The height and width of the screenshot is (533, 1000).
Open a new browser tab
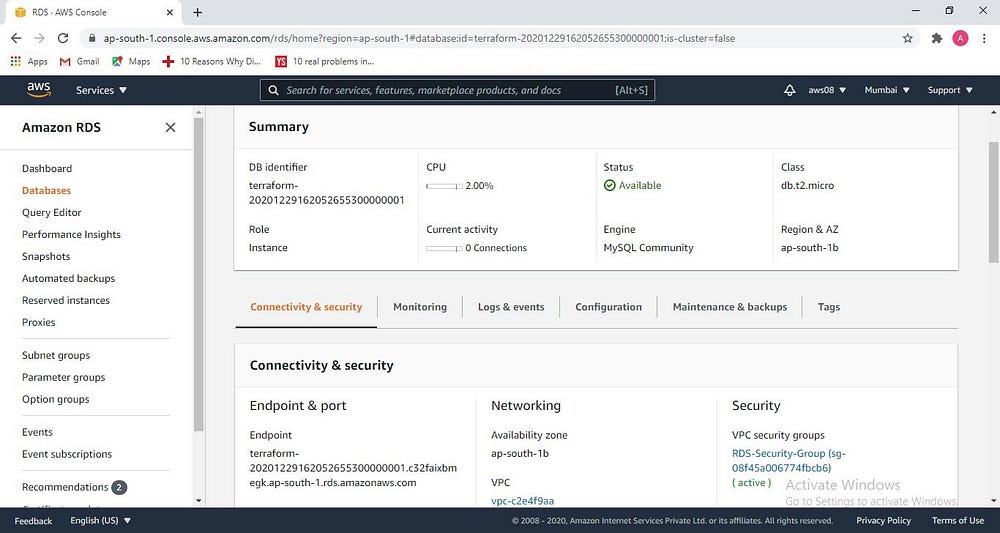coord(198,12)
